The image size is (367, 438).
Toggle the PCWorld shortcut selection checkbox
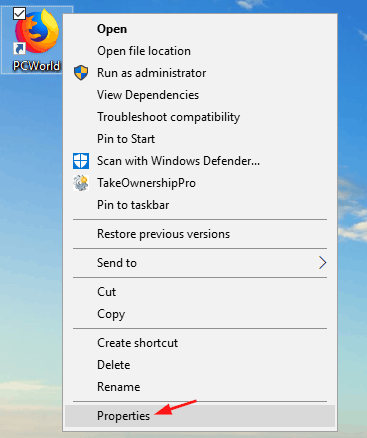(19, 14)
